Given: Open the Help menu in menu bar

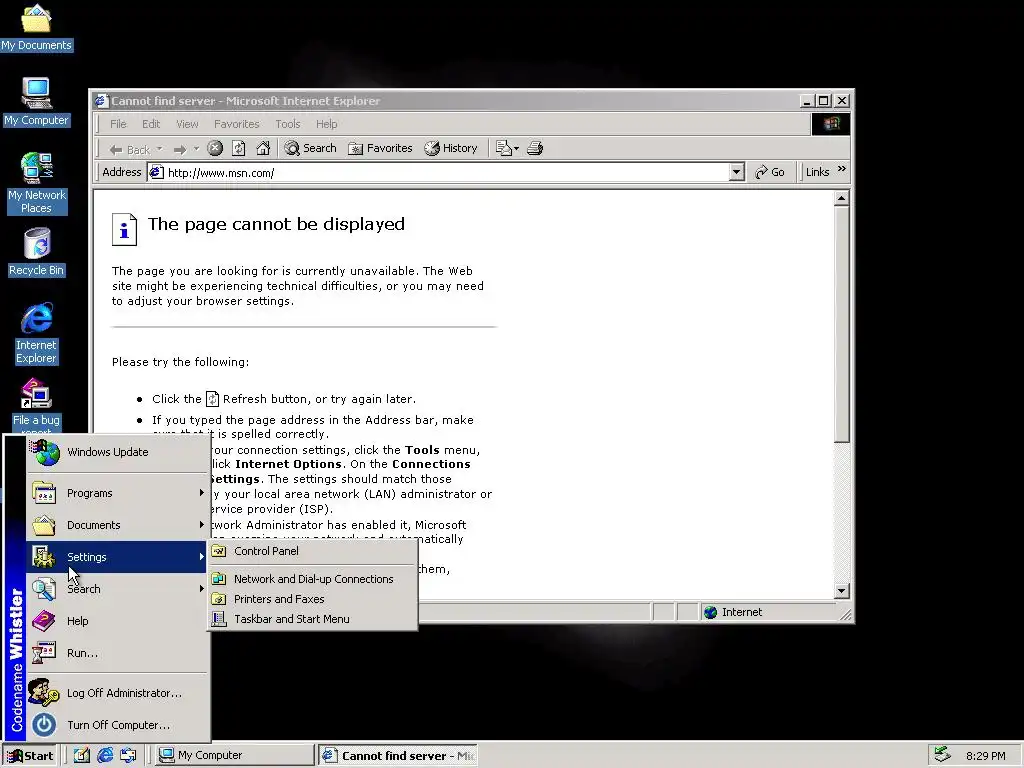Looking at the screenshot, I should (327, 124).
